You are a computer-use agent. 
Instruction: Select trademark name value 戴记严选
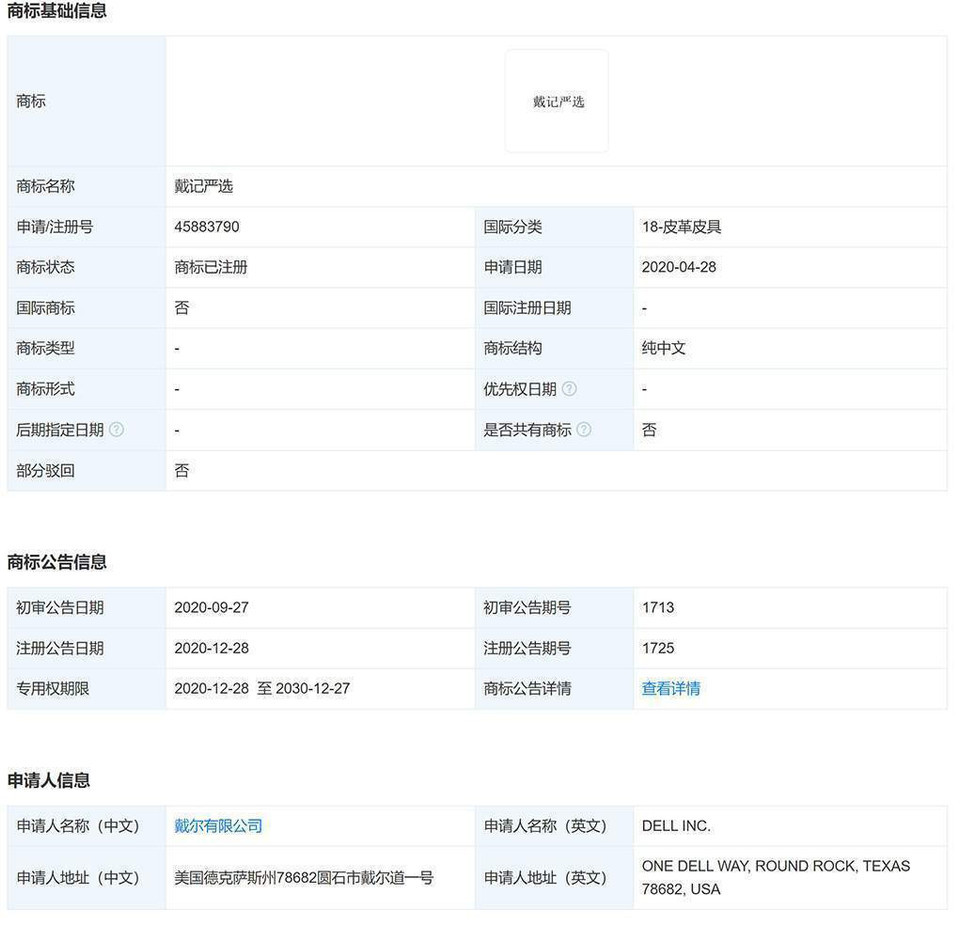pyautogui.click(x=203, y=186)
